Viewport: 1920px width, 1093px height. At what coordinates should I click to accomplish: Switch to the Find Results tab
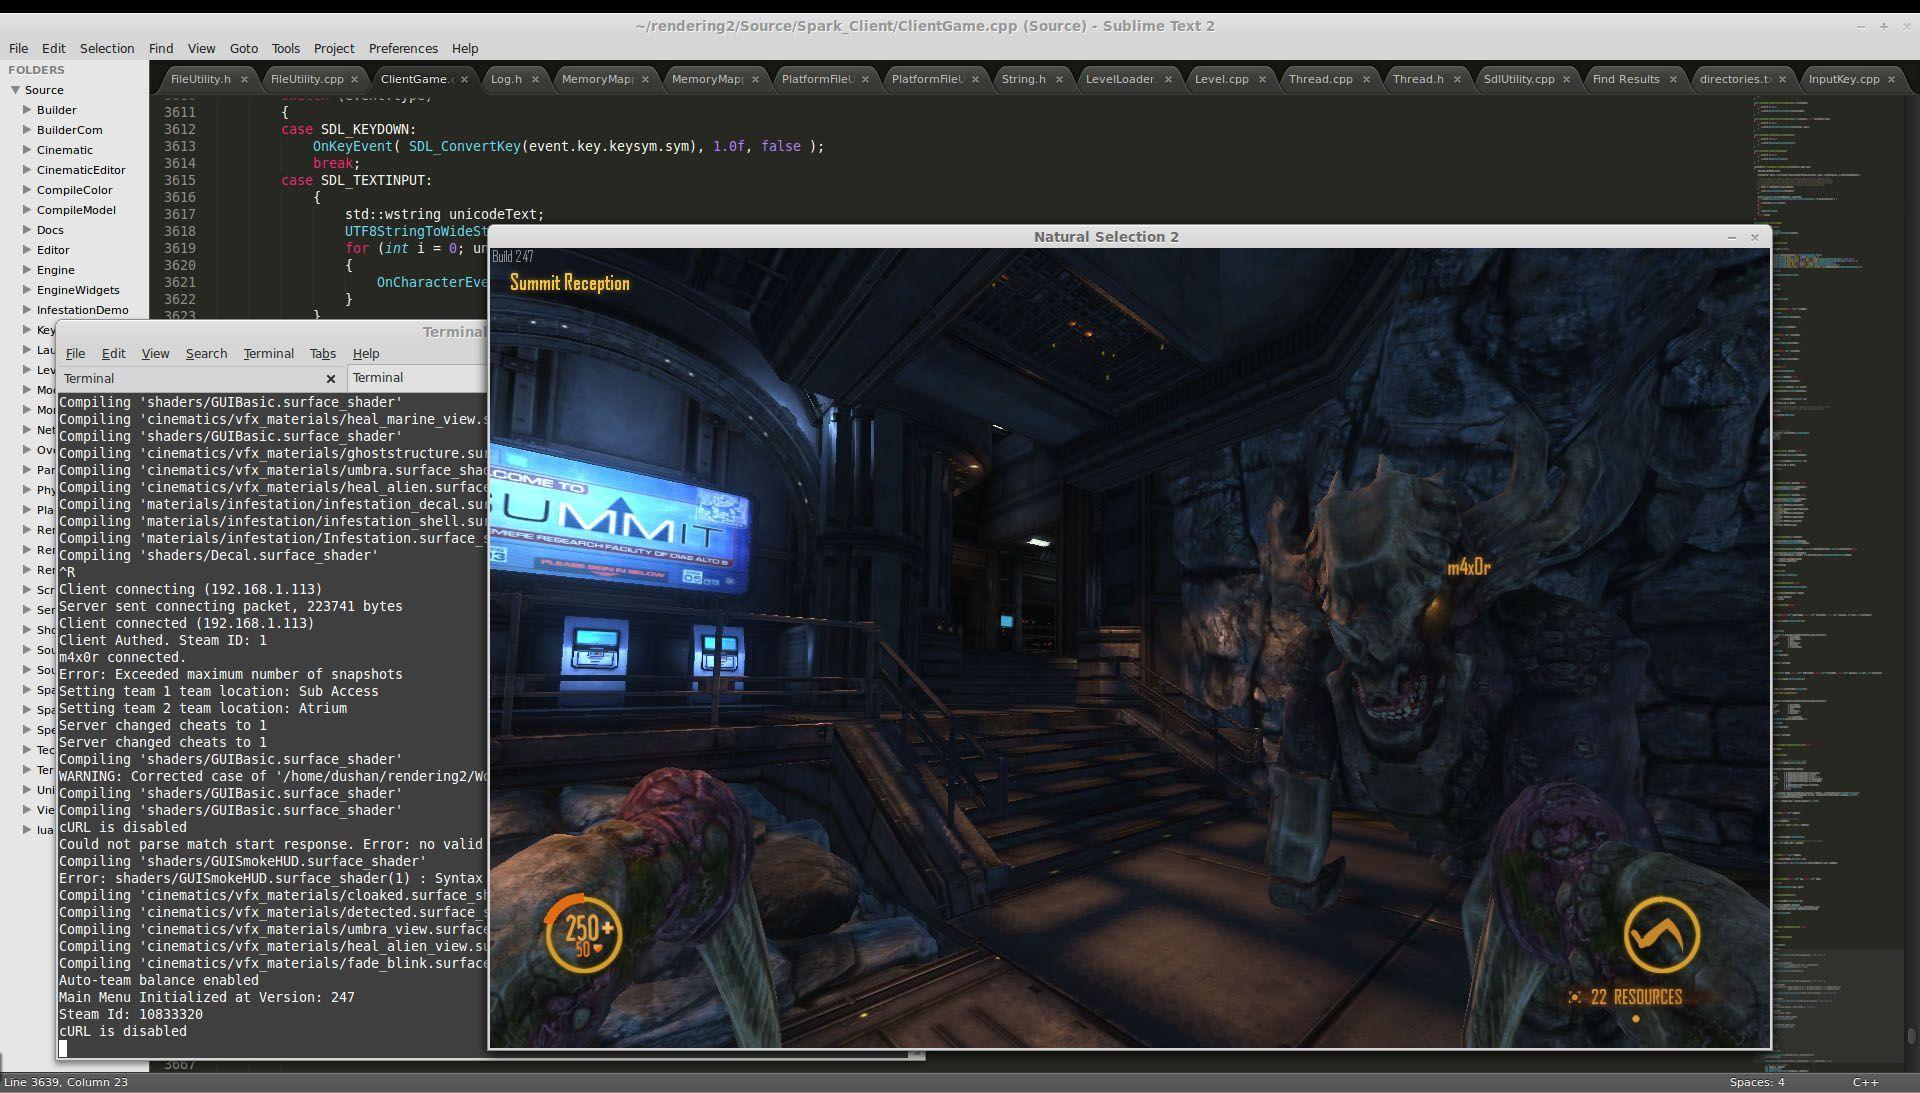point(1626,79)
